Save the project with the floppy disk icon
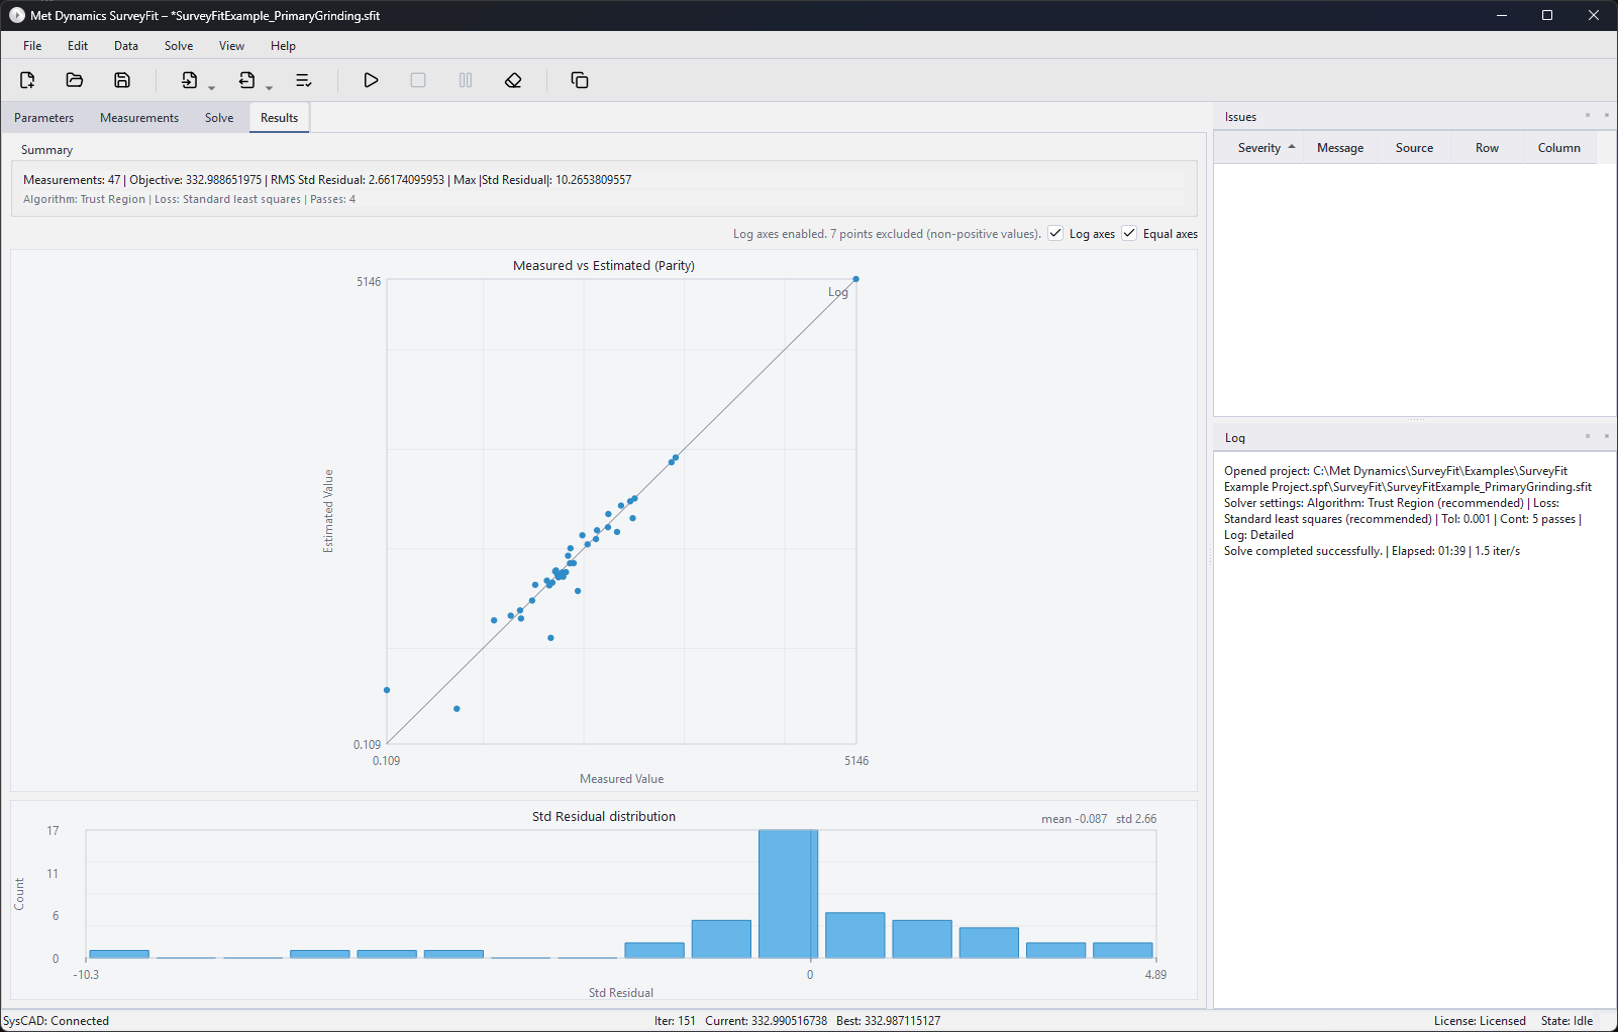Viewport: 1618px width, 1032px height. point(122,80)
